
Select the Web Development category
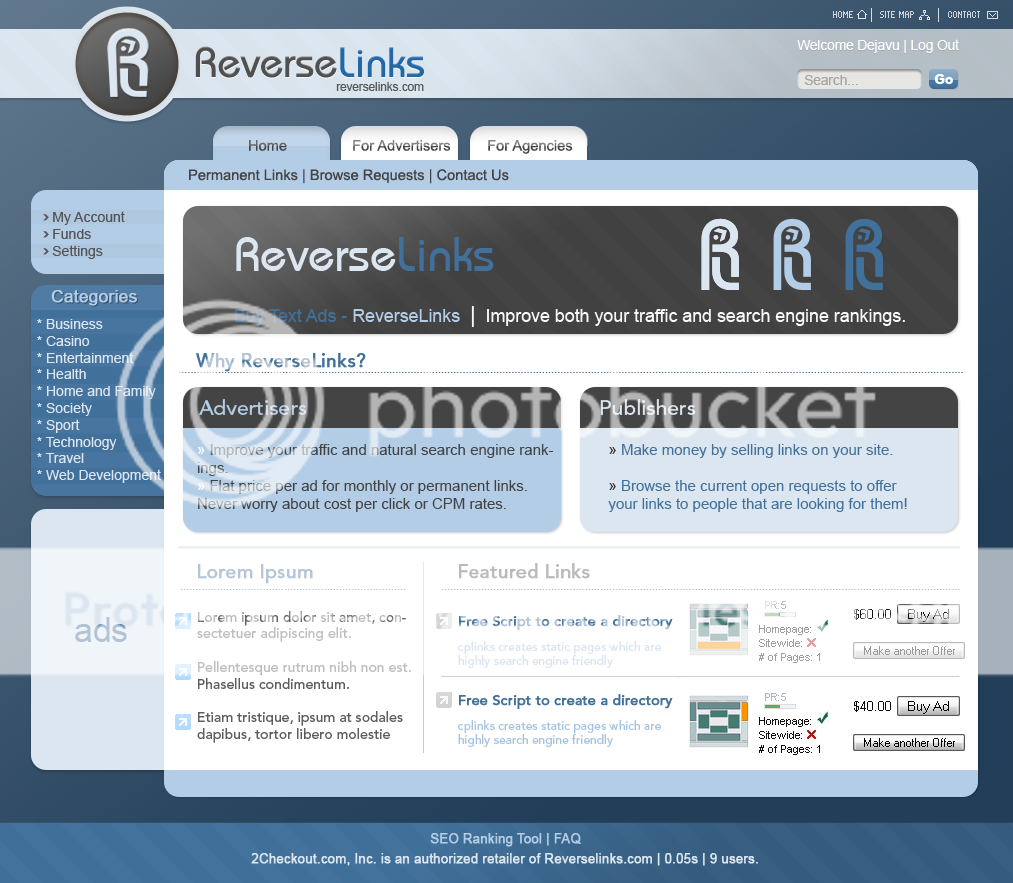click(x=103, y=475)
